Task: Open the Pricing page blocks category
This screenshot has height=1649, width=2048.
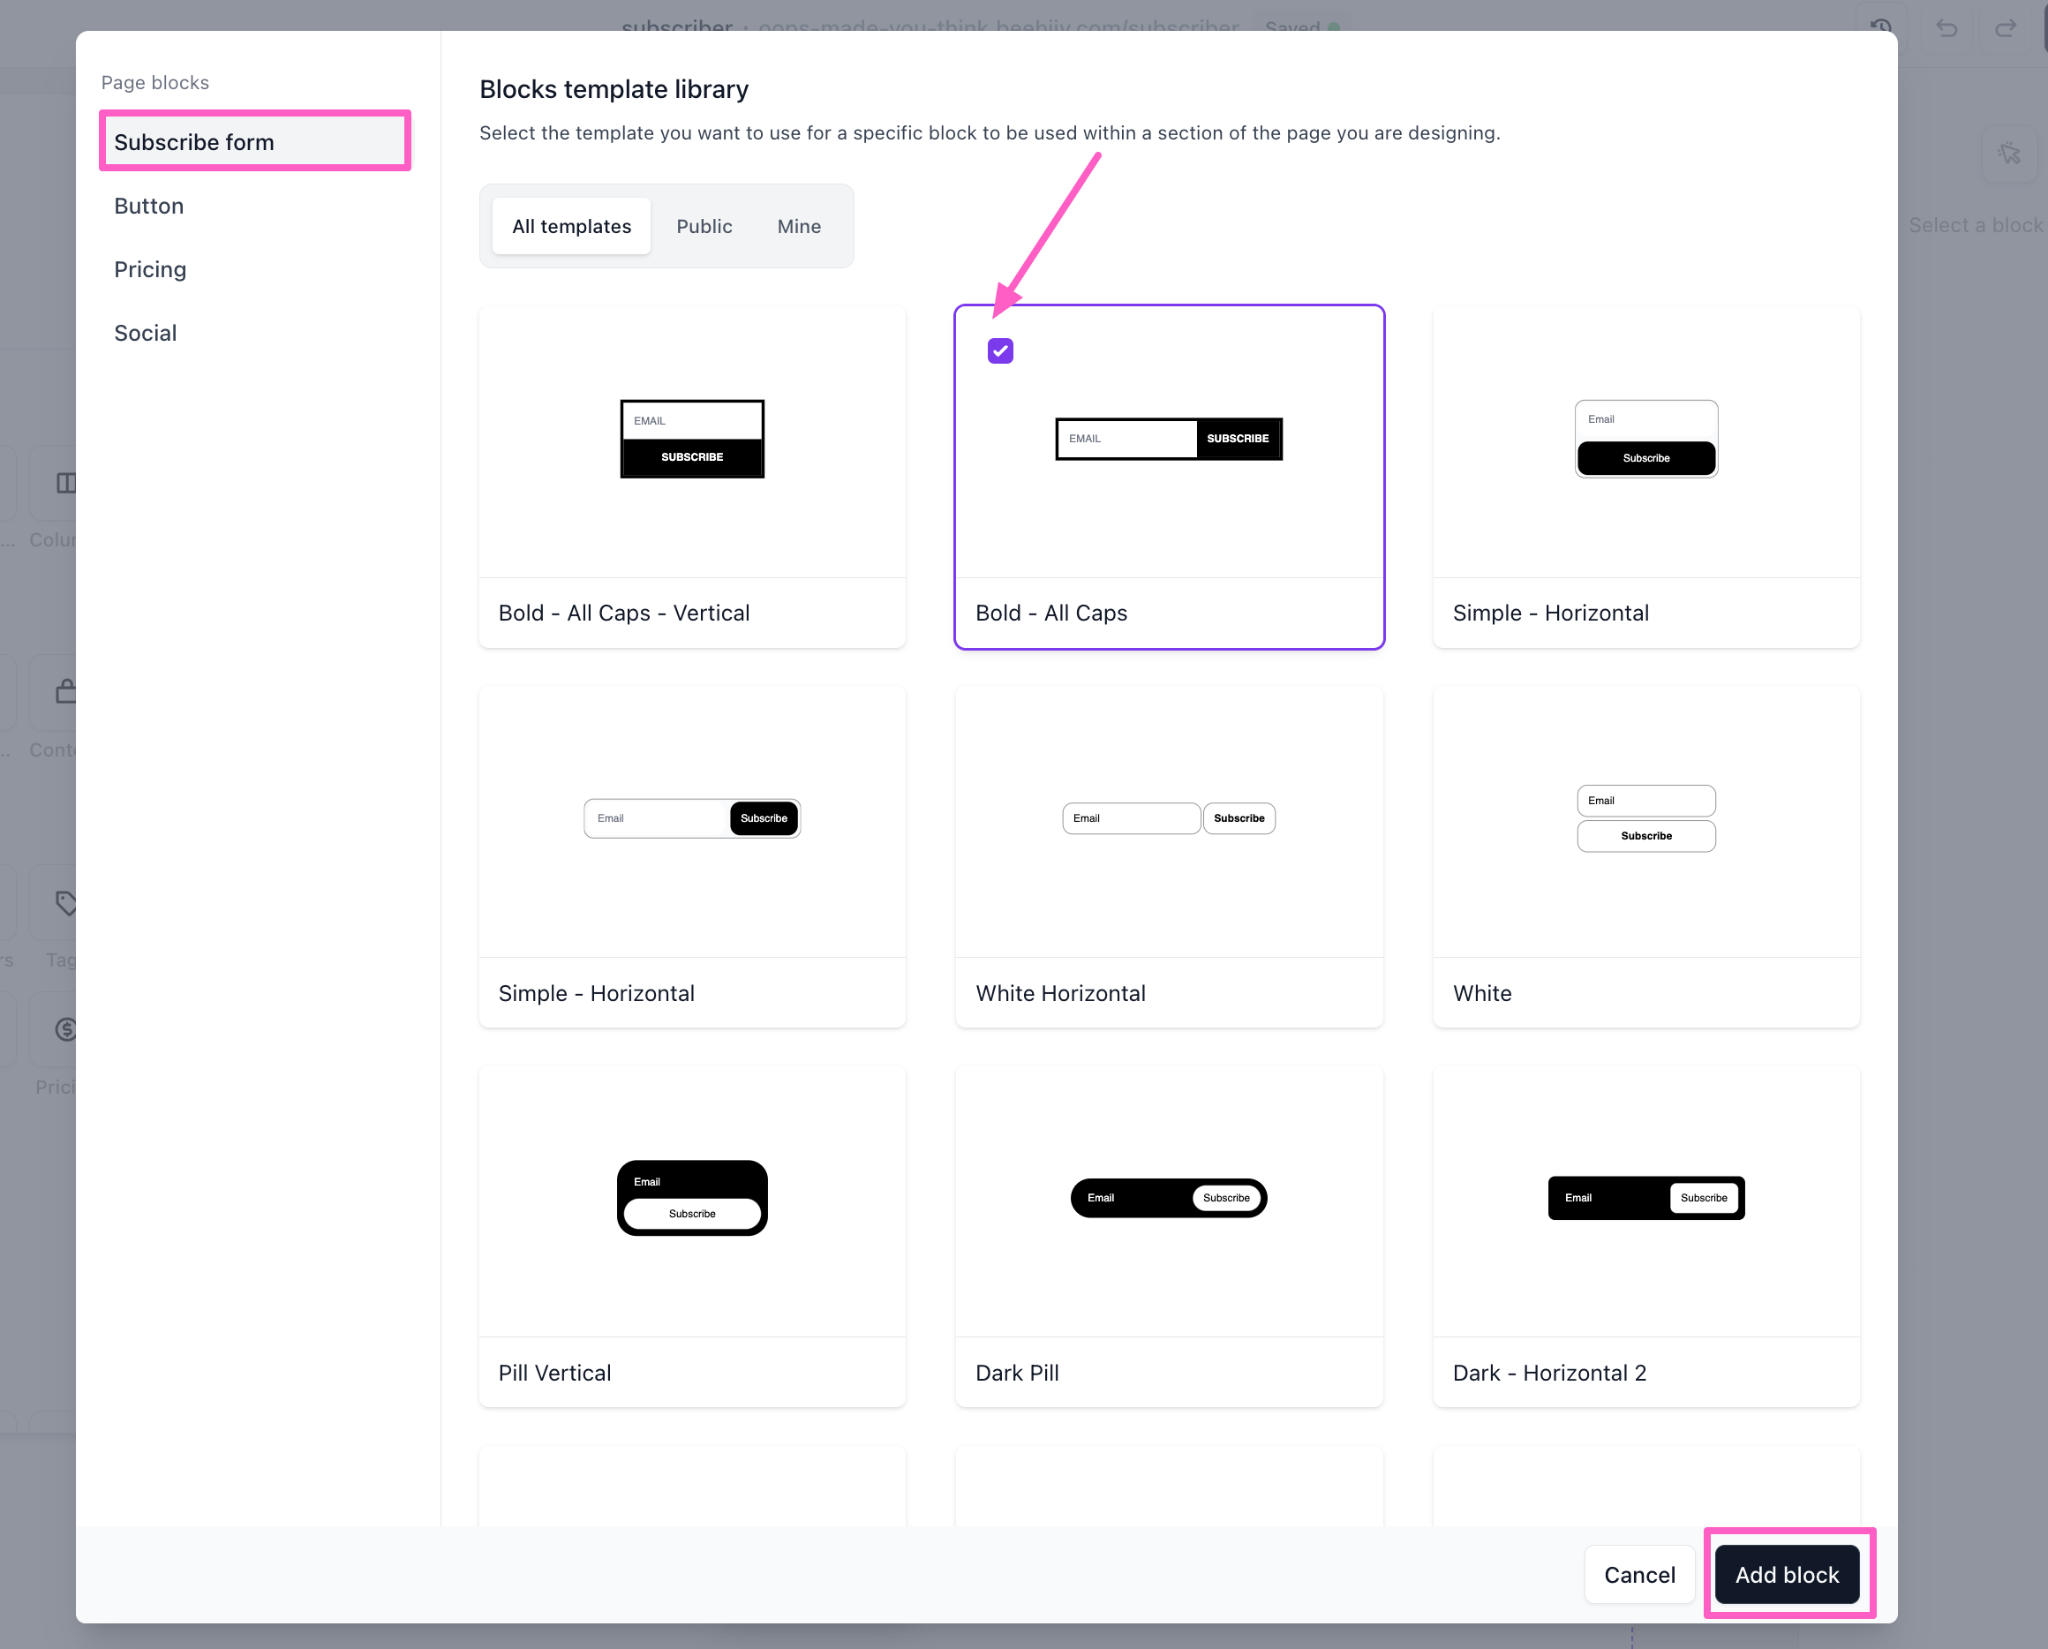Action: pyautogui.click(x=150, y=269)
